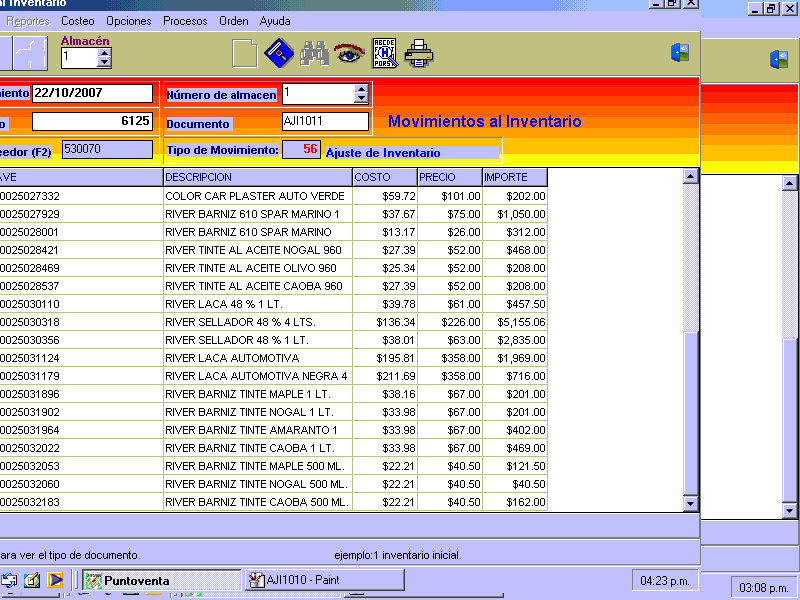
Task: Click the blank new document icon
Action: pyautogui.click(x=245, y=53)
